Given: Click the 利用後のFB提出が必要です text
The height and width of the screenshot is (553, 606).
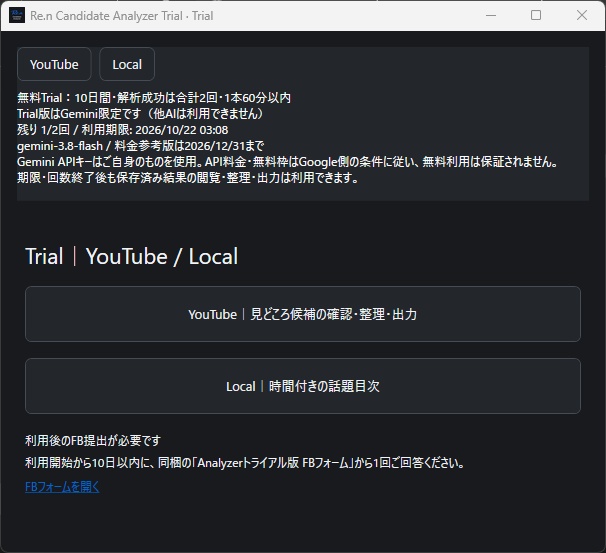Looking at the screenshot, I should [93, 440].
